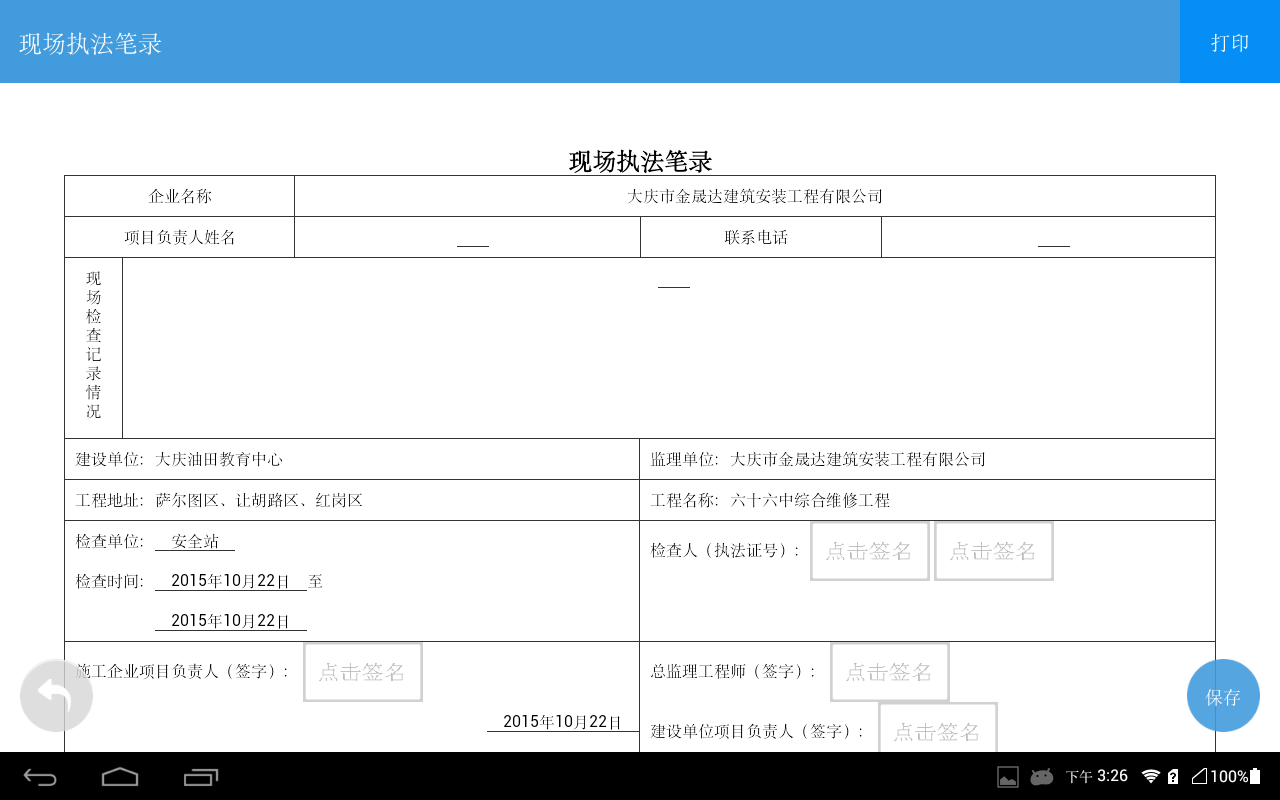Tap the Wi-Fi status icon

[1151, 777]
